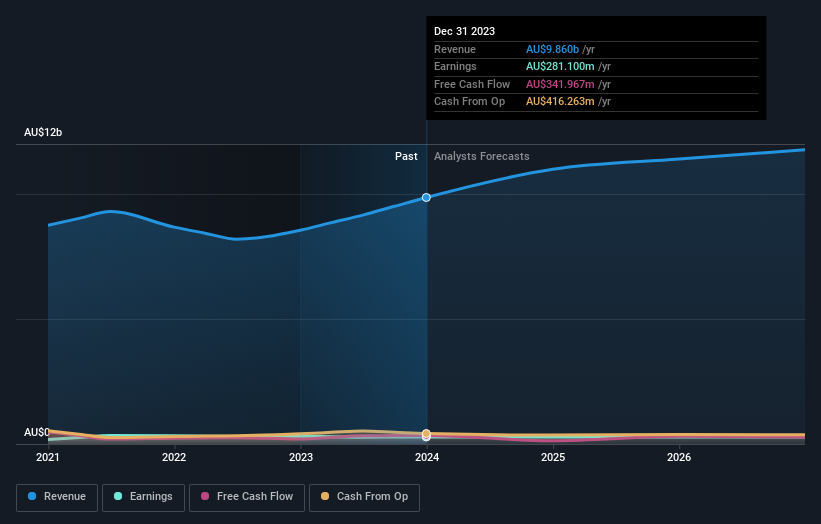
Task: Select the 2023 x-axis label
Action: point(301,458)
